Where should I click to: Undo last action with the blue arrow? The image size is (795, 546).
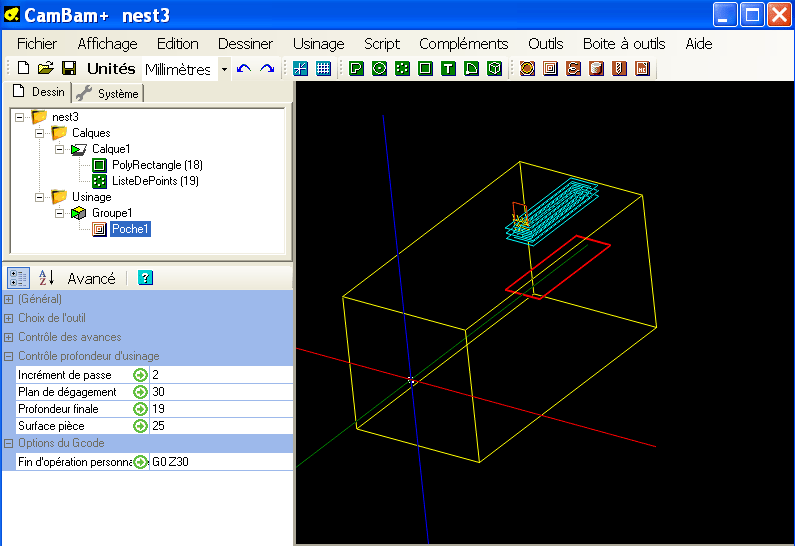(244, 68)
